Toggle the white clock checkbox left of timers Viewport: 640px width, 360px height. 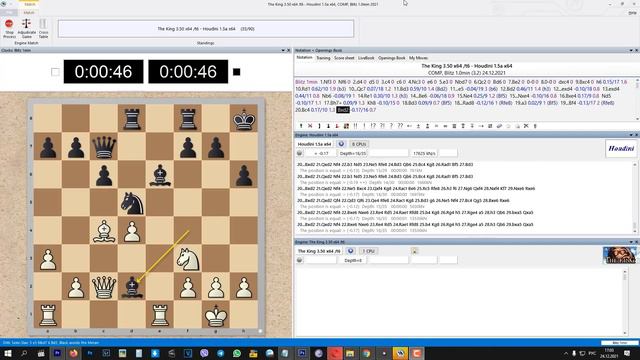[55, 72]
